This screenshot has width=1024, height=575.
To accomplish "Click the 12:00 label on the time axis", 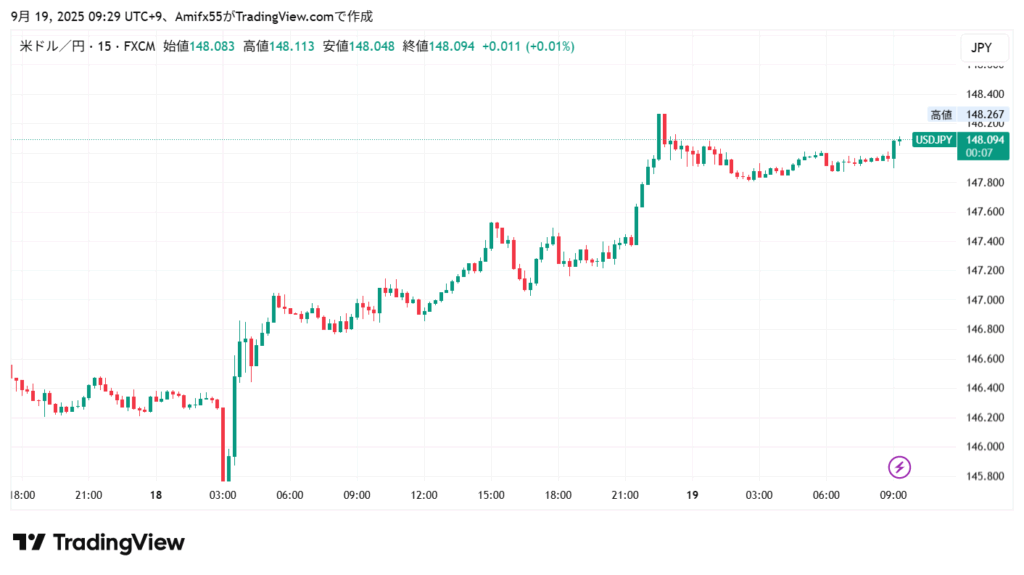I will tap(424, 495).
